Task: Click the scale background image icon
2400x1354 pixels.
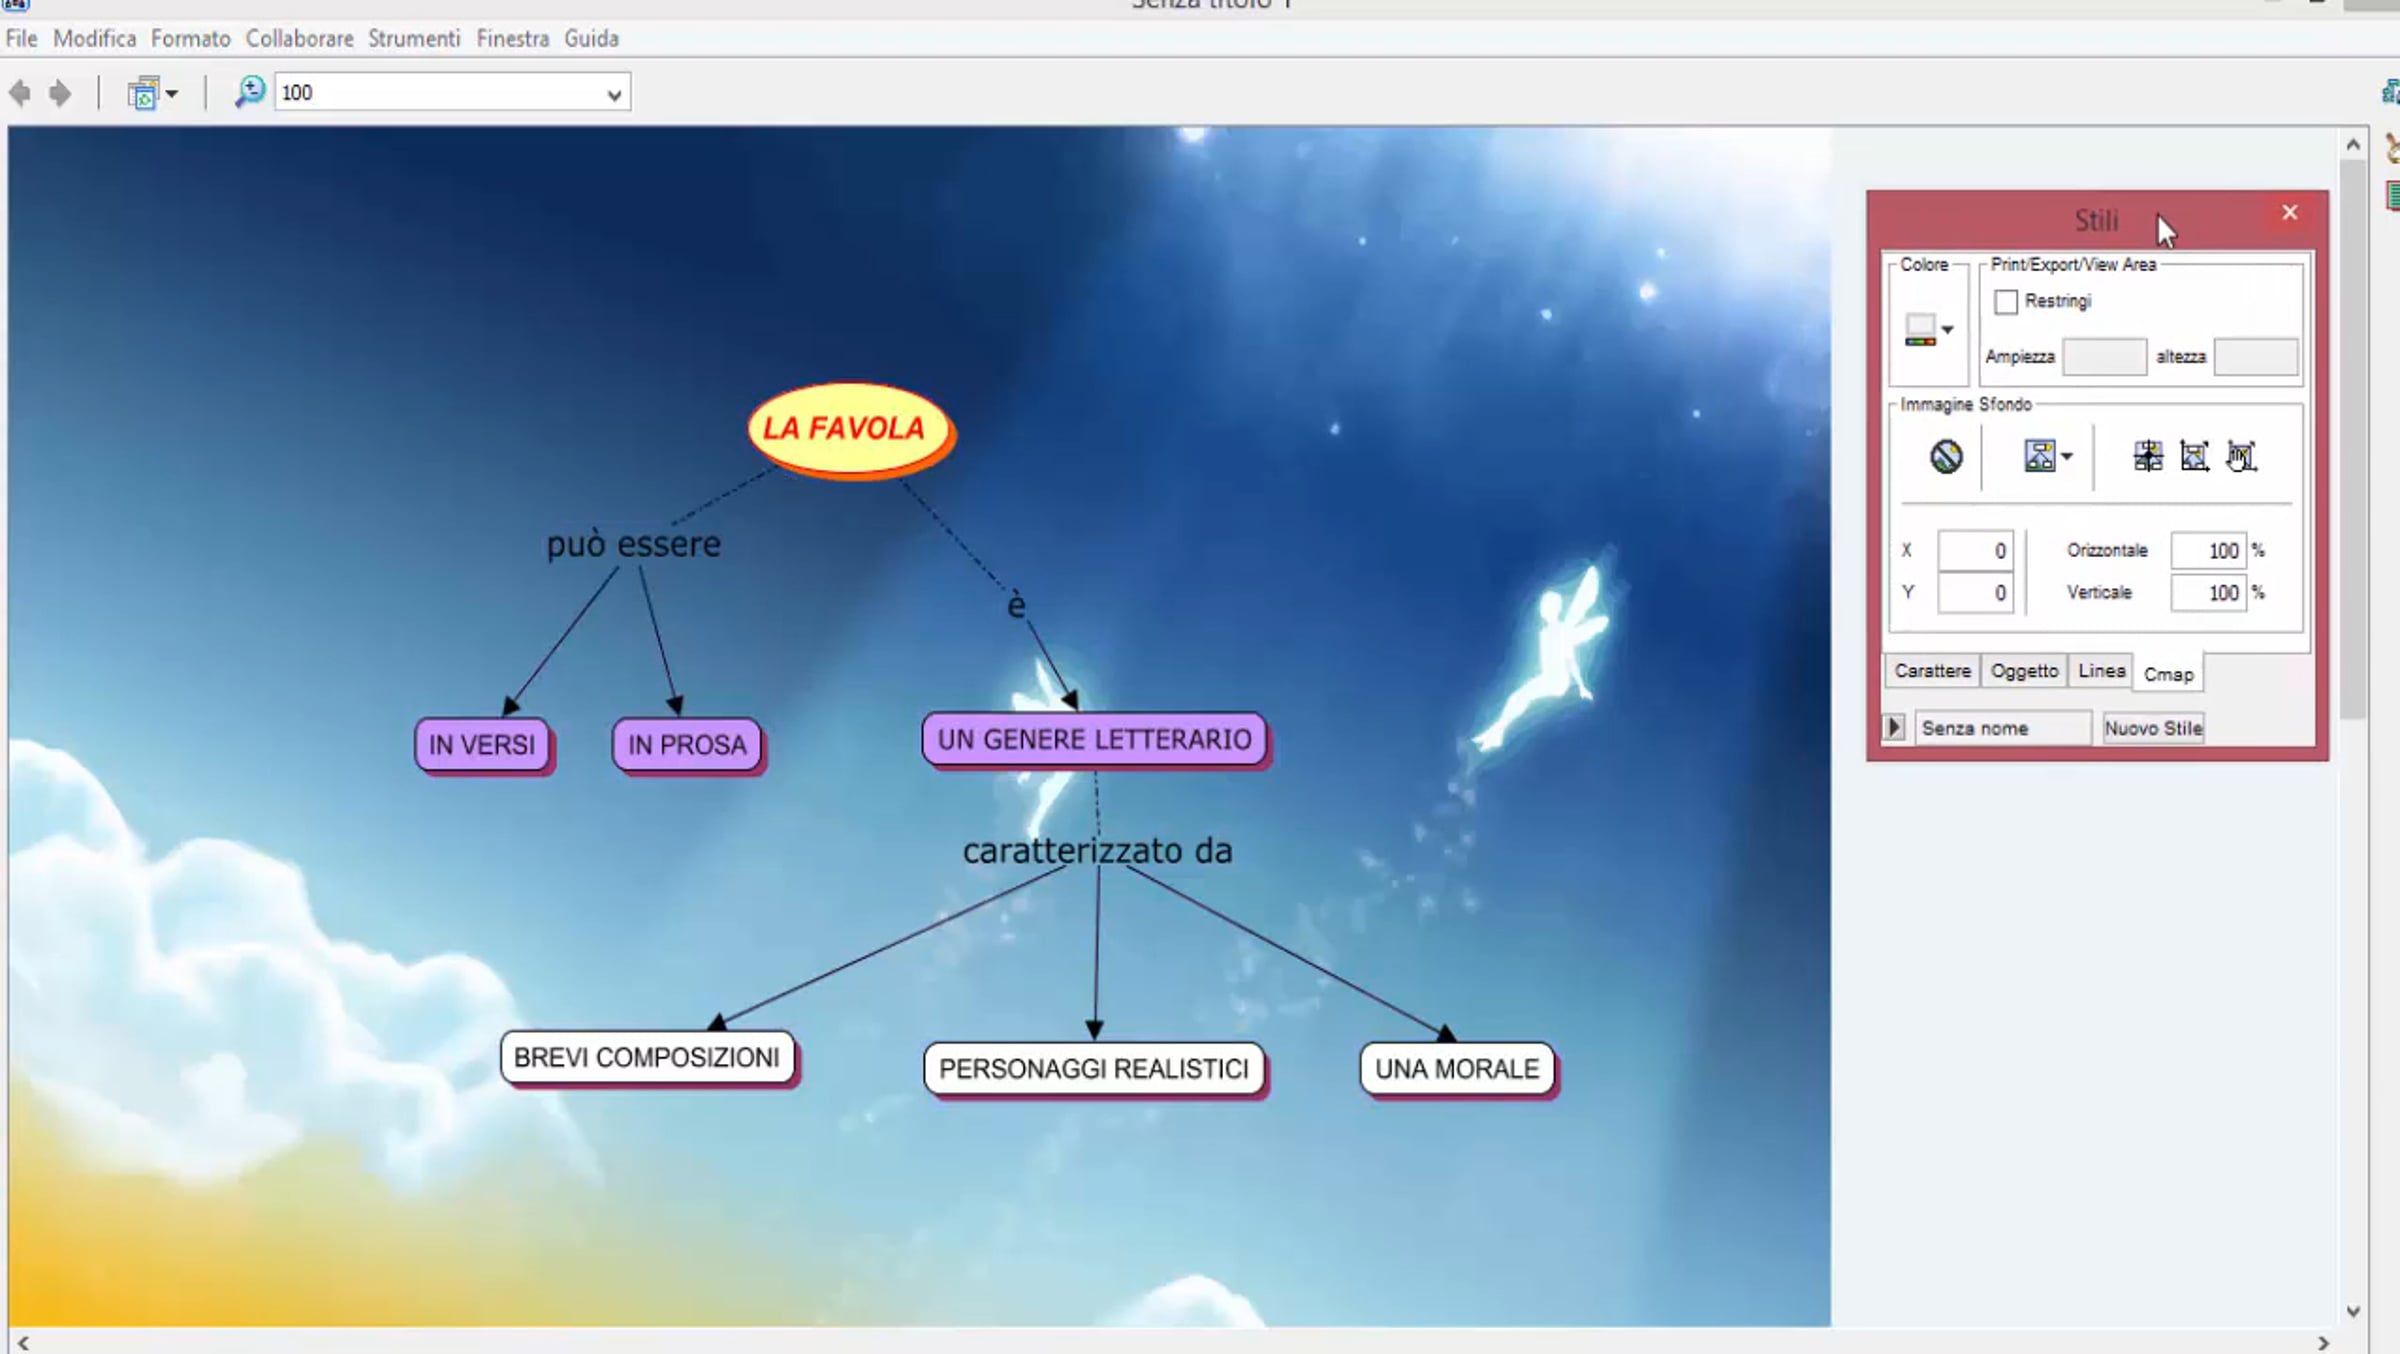Action: coord(2194,457)
